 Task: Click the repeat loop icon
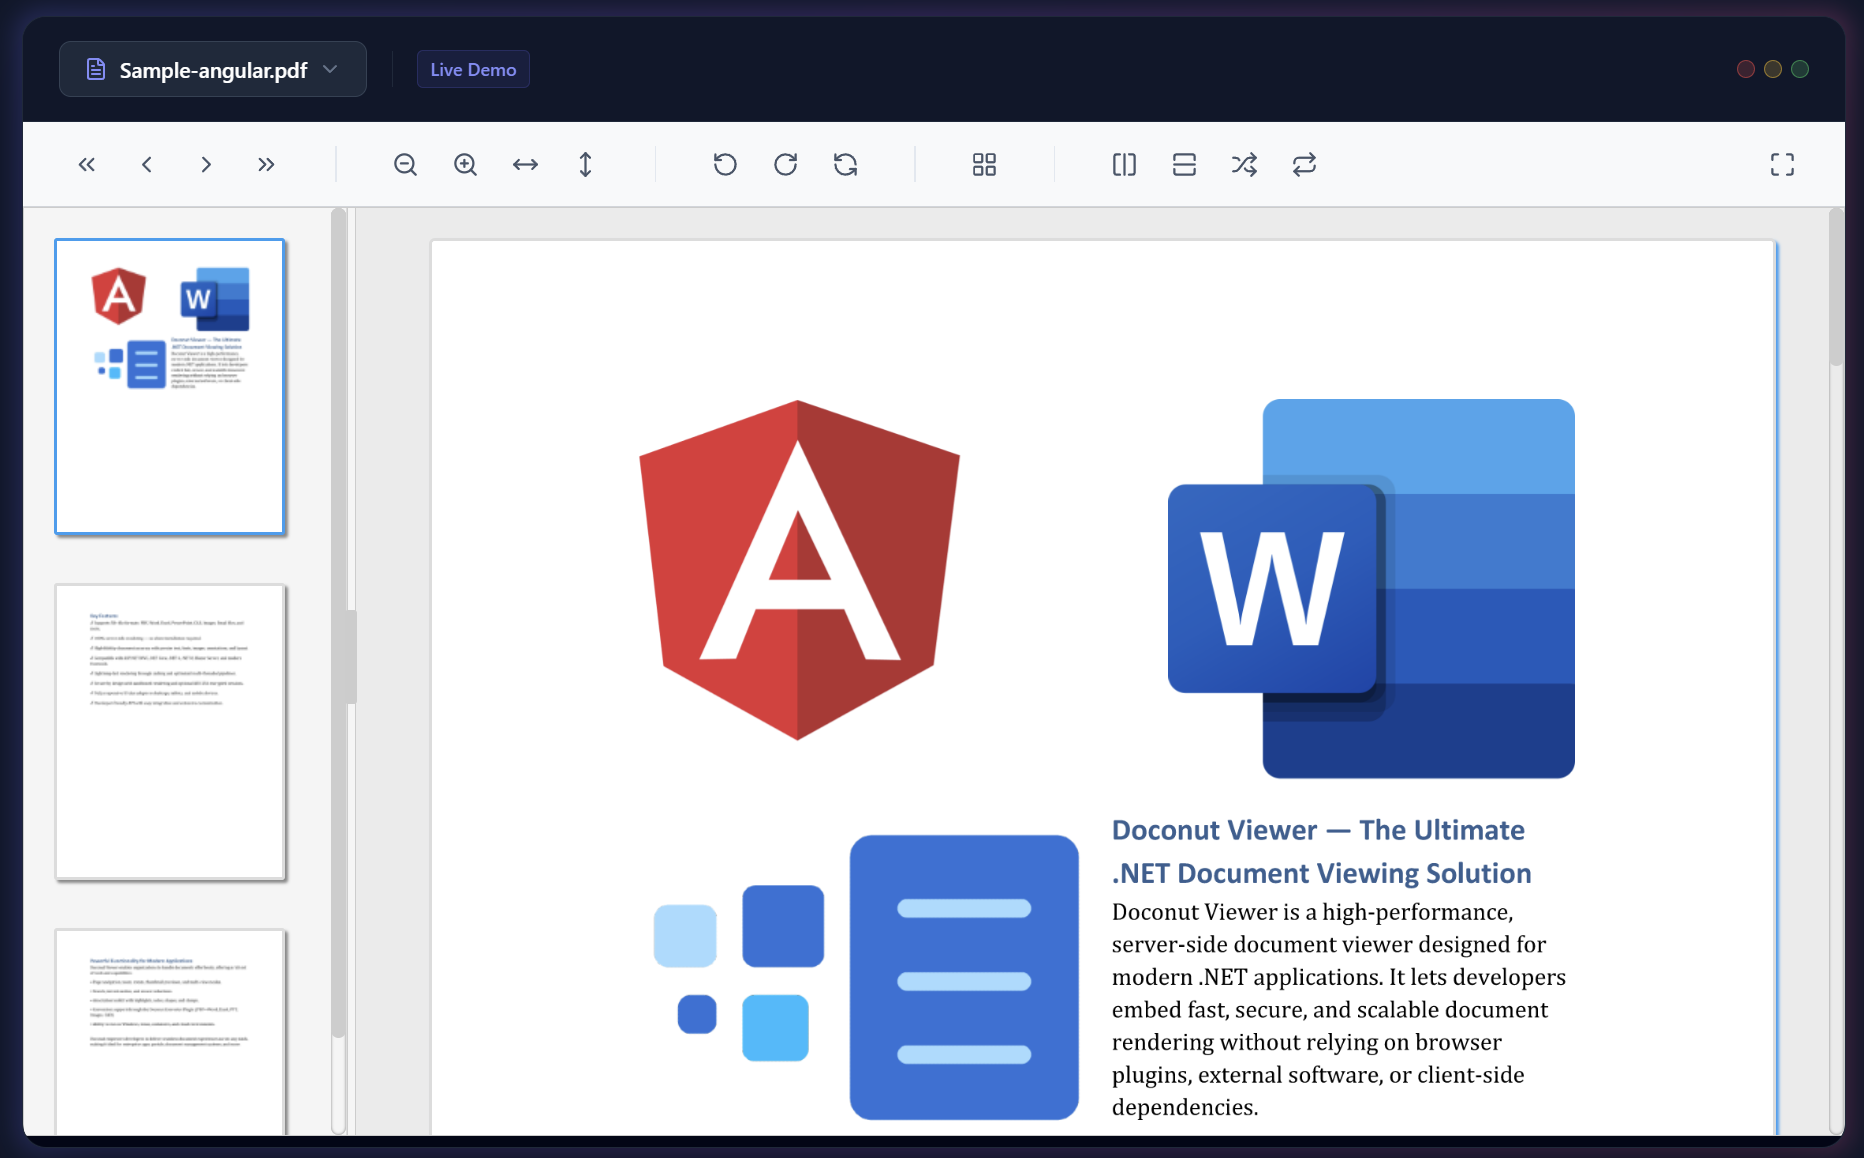(x=1304, y=164)
